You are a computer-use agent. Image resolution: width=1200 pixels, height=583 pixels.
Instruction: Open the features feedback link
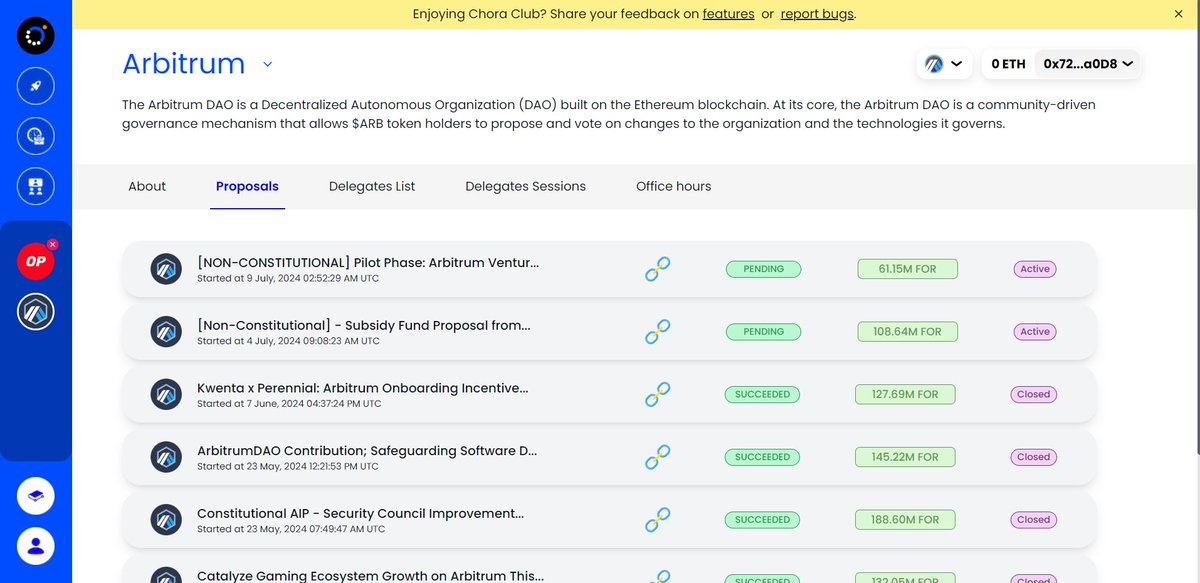729,14
